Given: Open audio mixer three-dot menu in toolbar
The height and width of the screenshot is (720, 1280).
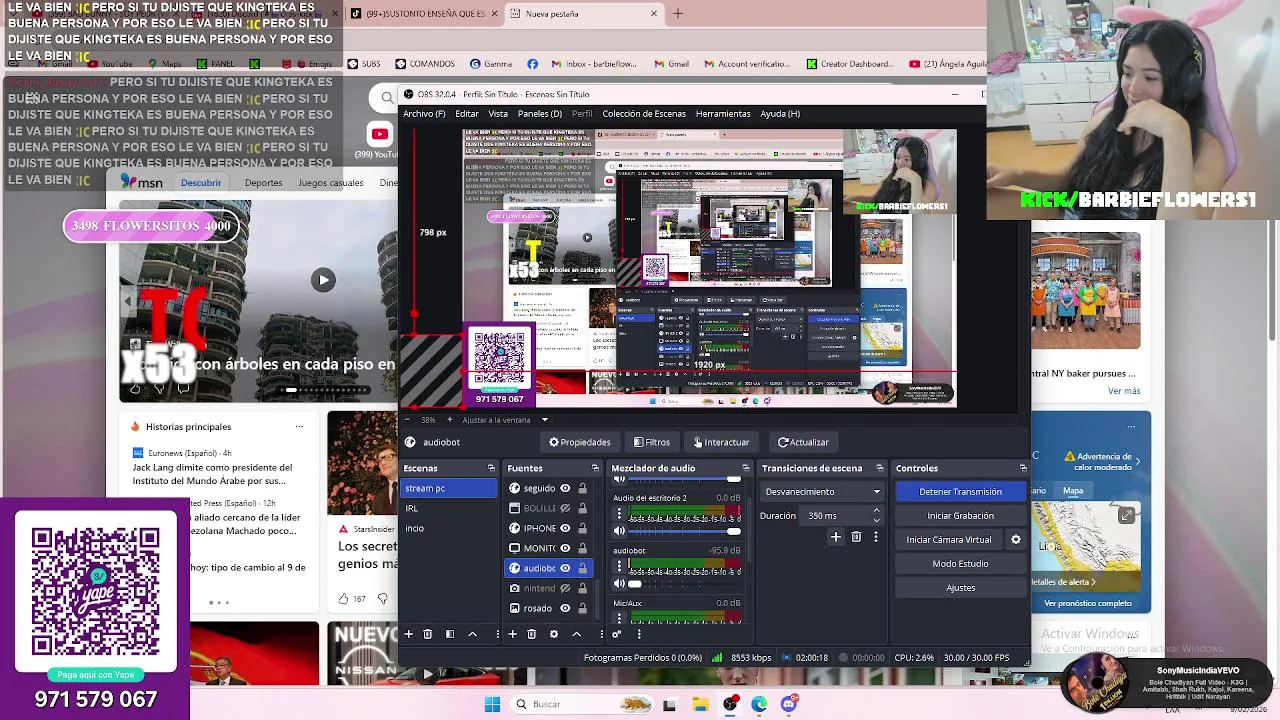Looking at the screenshot, I should pos(638,634).
